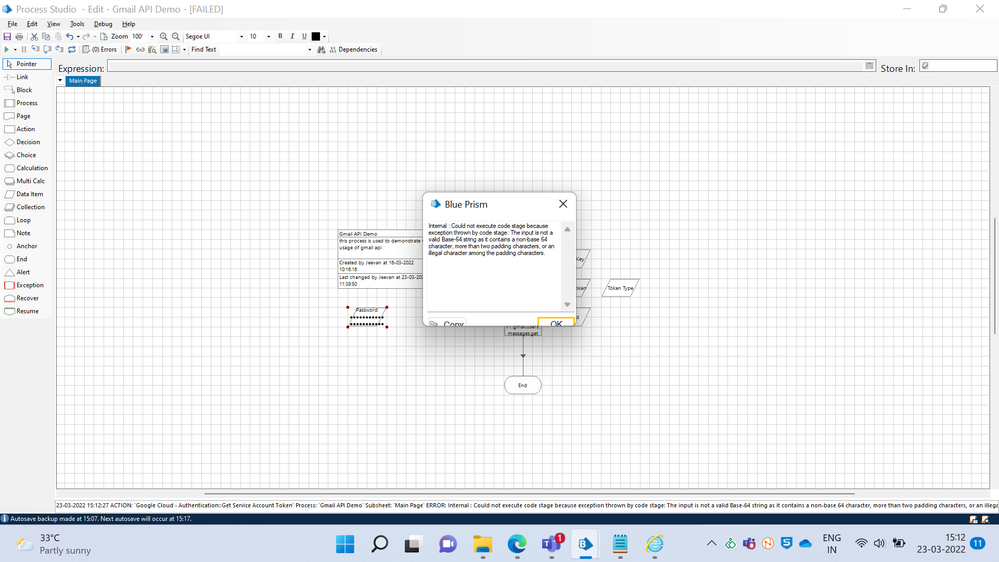
Task: Choose the Collection stage tool
Action: 30,207
